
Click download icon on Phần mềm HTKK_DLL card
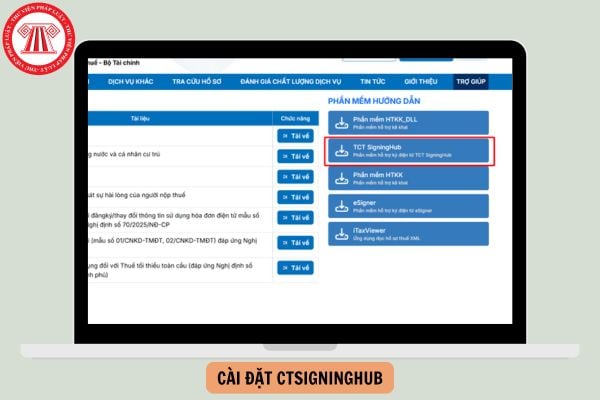pyautogui.click(x=341, y=123)
